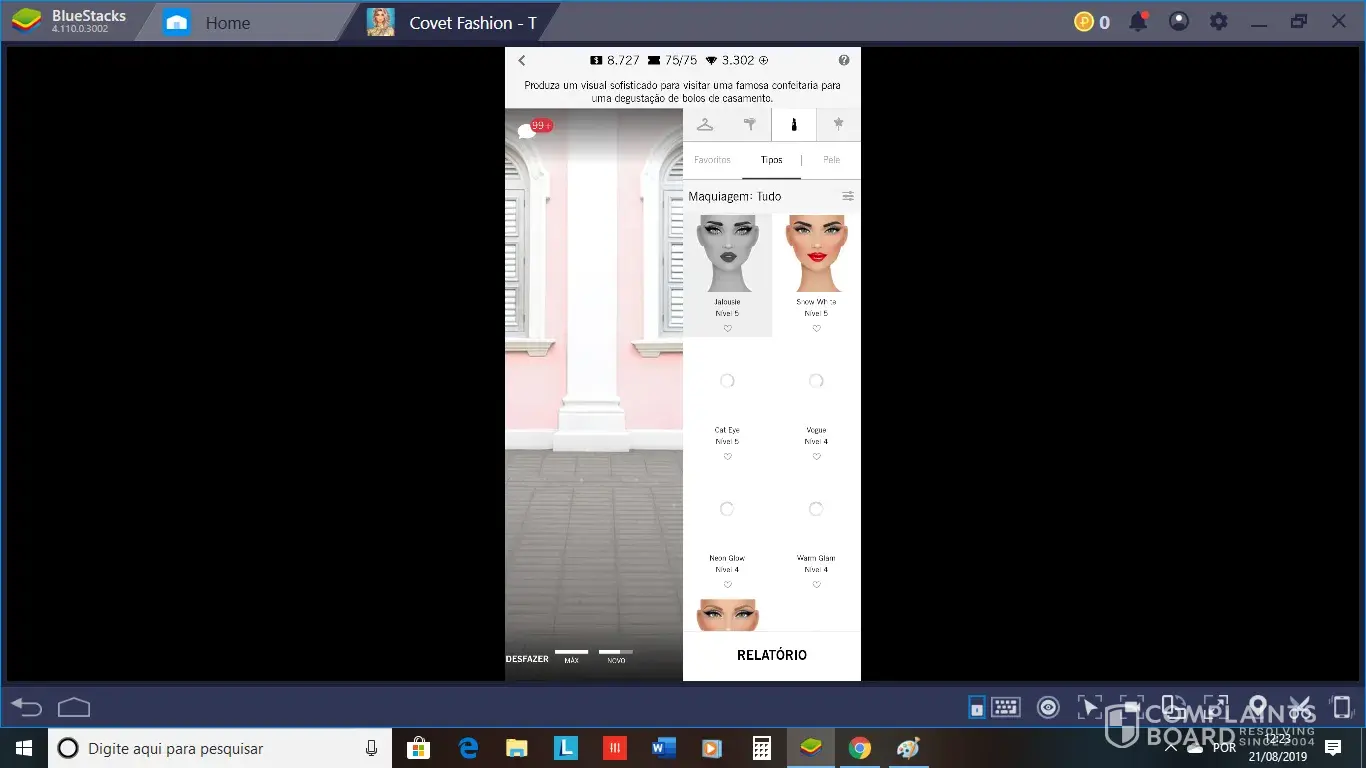Select the clothing hanger category
This screenshot has height=768, width=1366.
[705, 125]
